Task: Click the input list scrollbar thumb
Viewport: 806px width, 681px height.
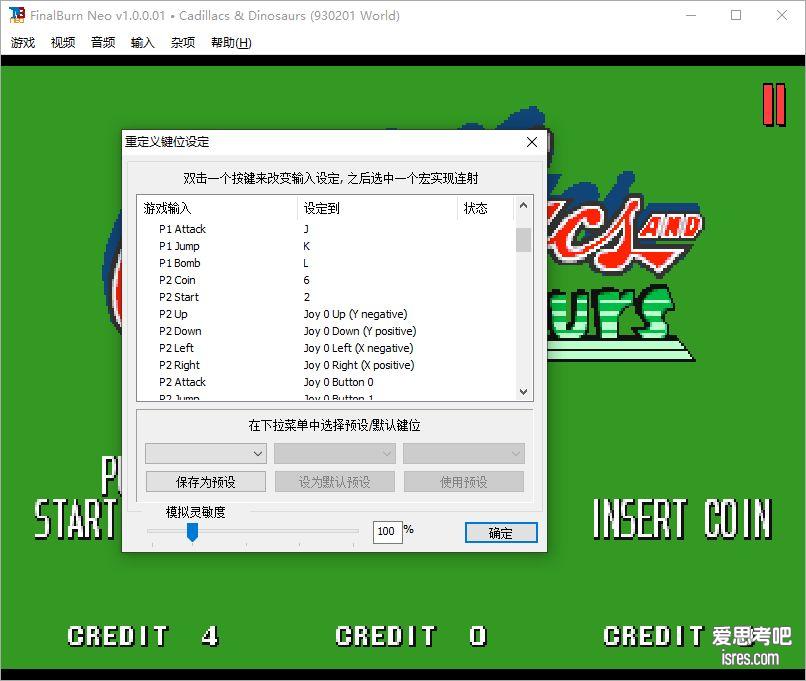Action: 523,240
